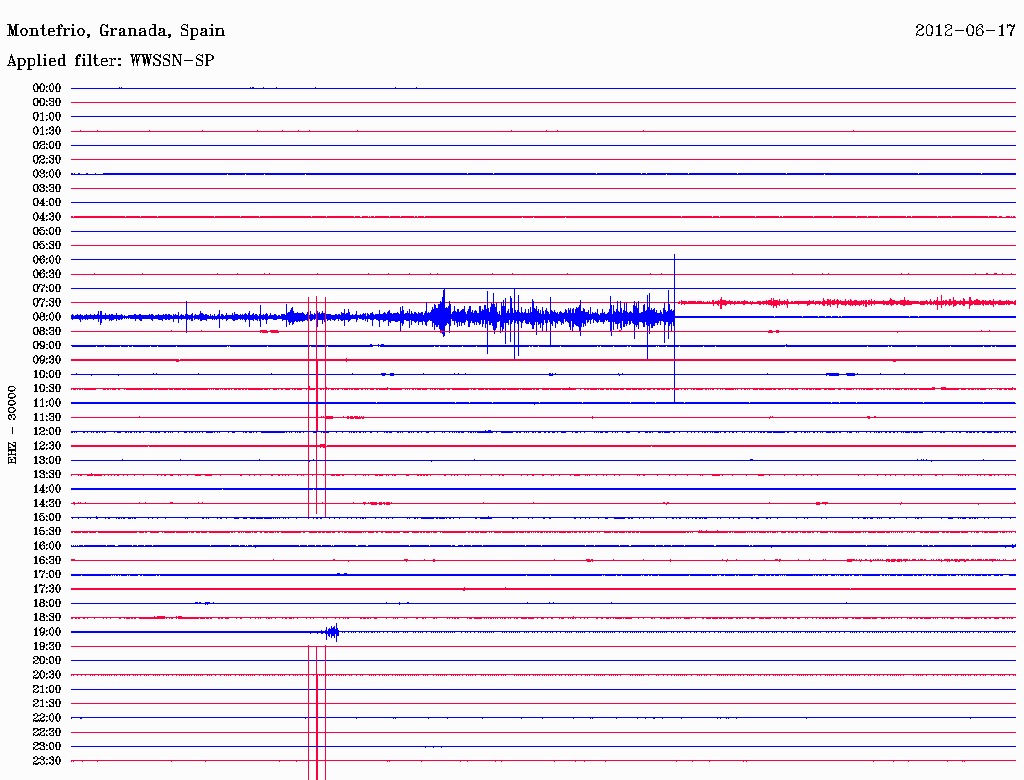Select the 02:00 time label
The width and height of the screenshot is (1024, 780).
point(47,146)
